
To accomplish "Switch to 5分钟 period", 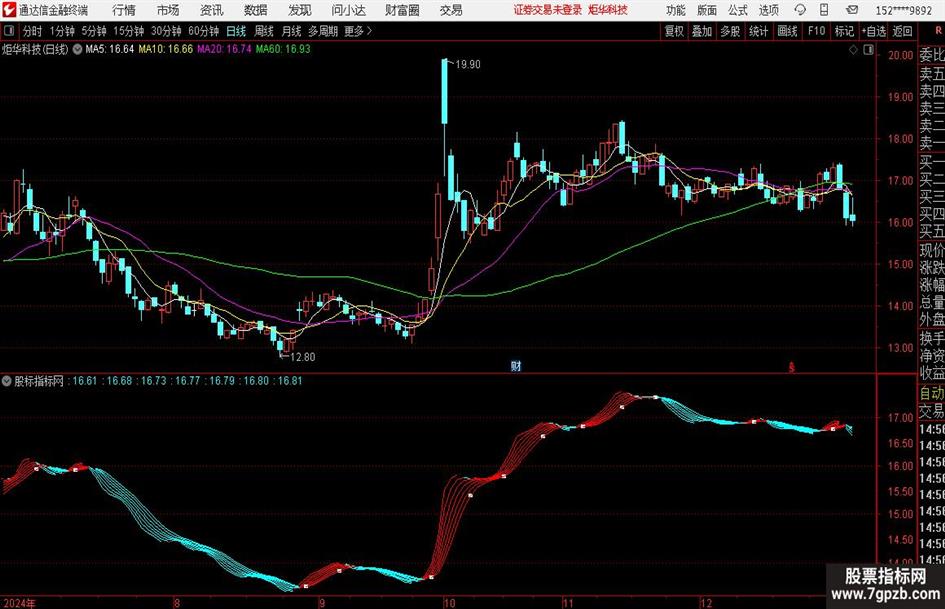I will (94, 31).
